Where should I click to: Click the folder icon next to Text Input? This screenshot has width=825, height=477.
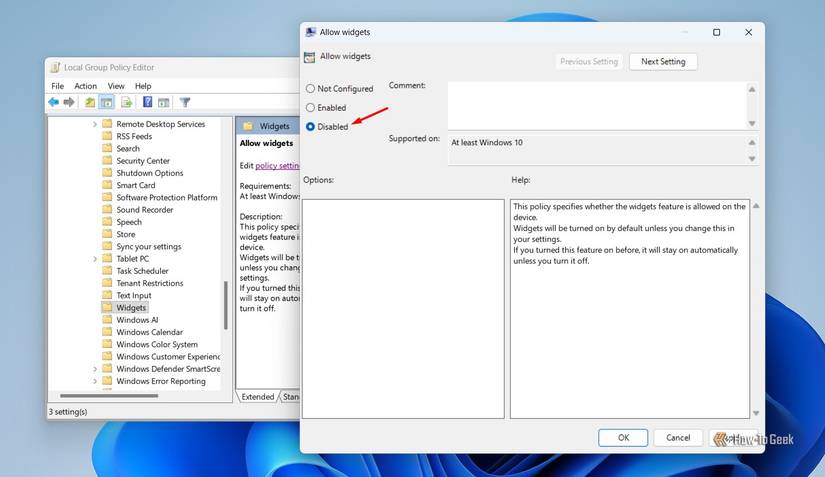point(107,295)
